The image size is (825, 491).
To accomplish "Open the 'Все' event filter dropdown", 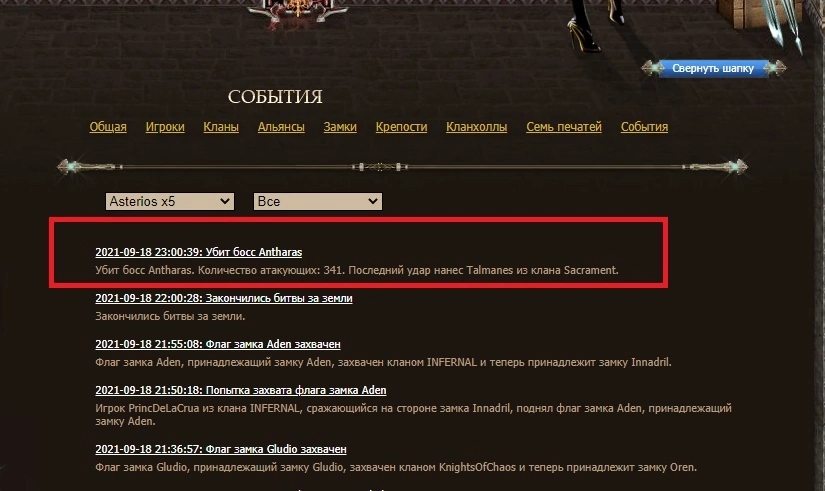I will tap(318, 201).
